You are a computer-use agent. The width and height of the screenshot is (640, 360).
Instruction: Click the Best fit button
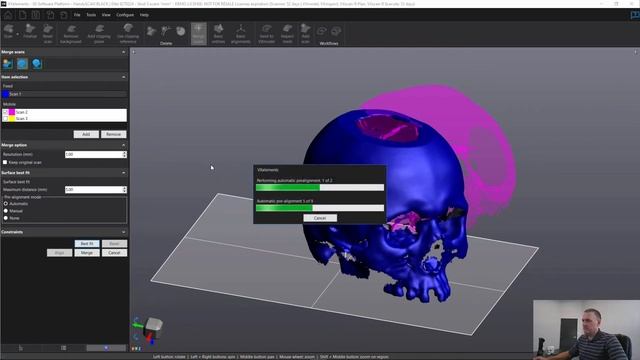(x=87, y=244)
